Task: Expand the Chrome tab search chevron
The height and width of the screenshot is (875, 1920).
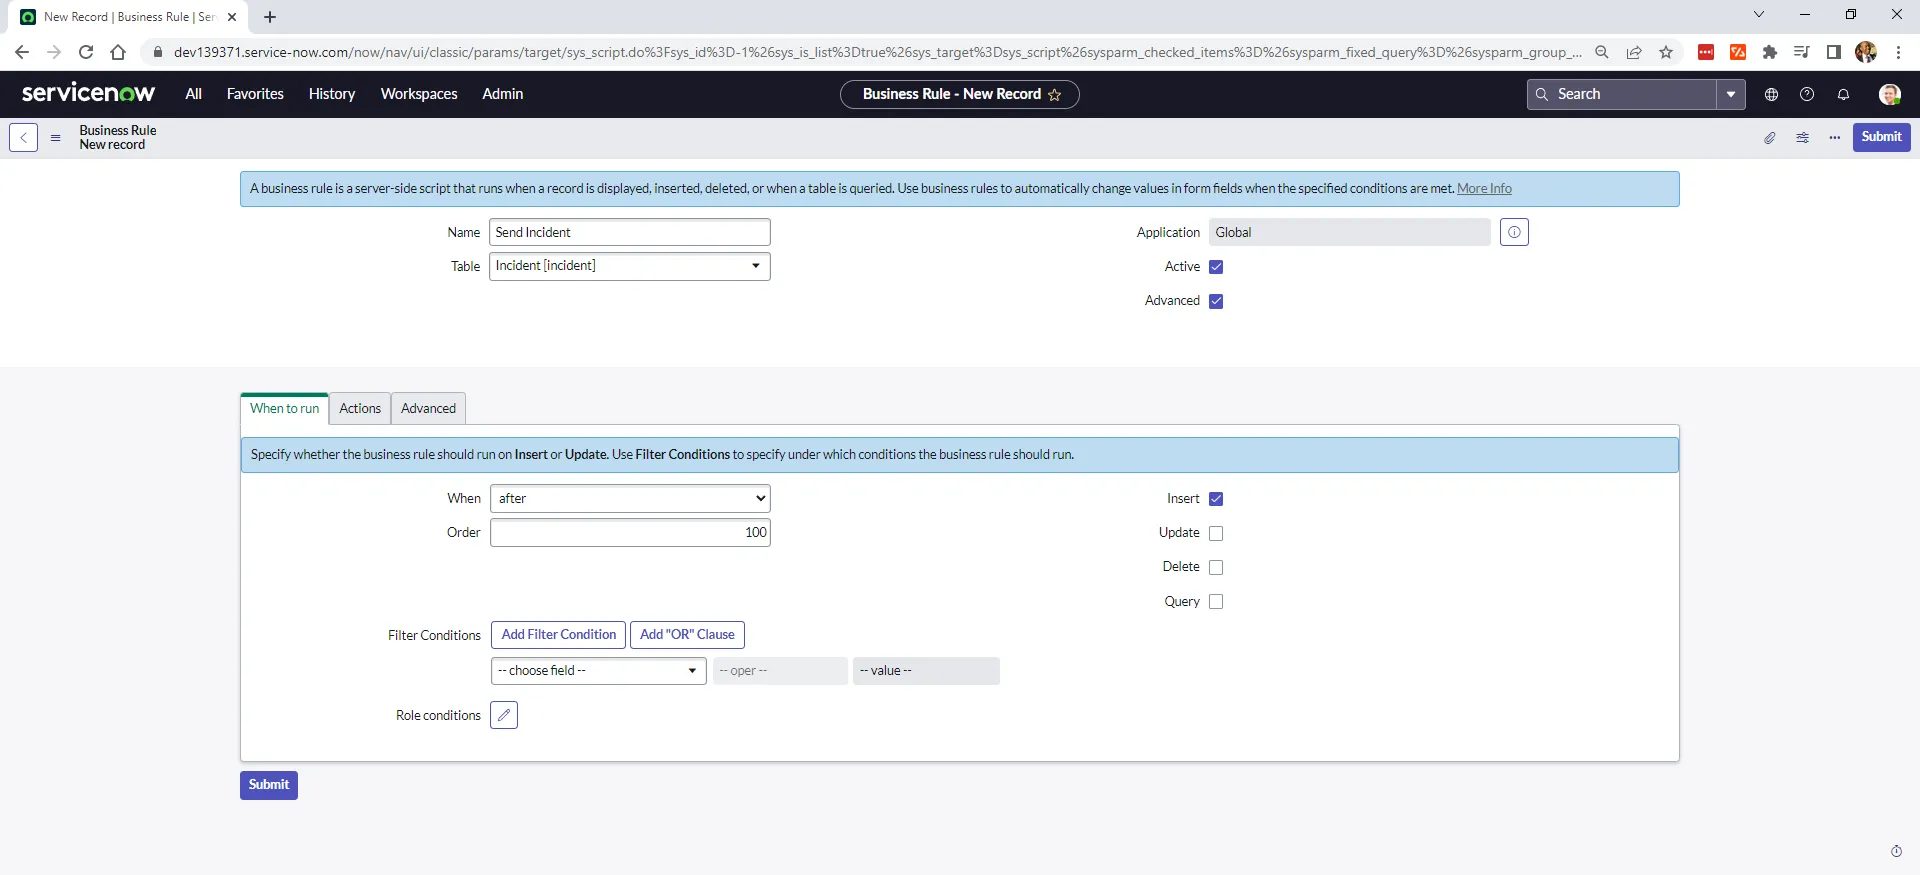Action: 1759,14
